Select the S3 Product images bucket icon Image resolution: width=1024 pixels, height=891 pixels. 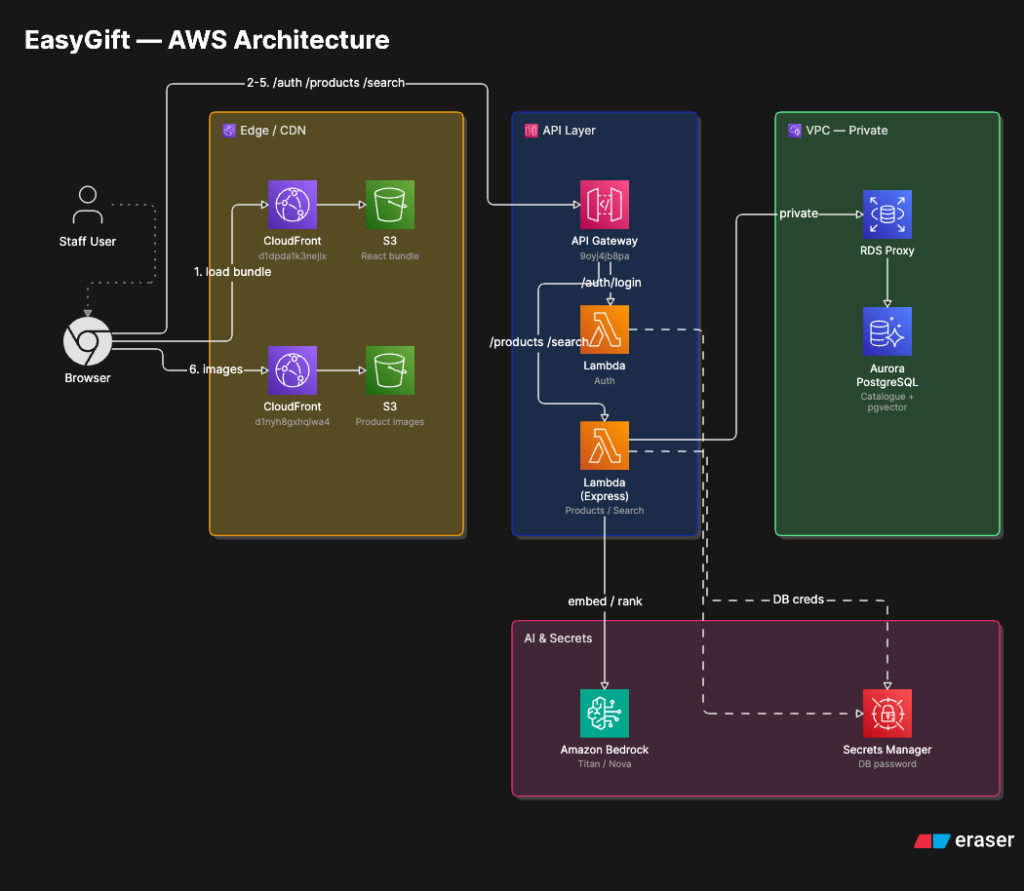(390, 370)
